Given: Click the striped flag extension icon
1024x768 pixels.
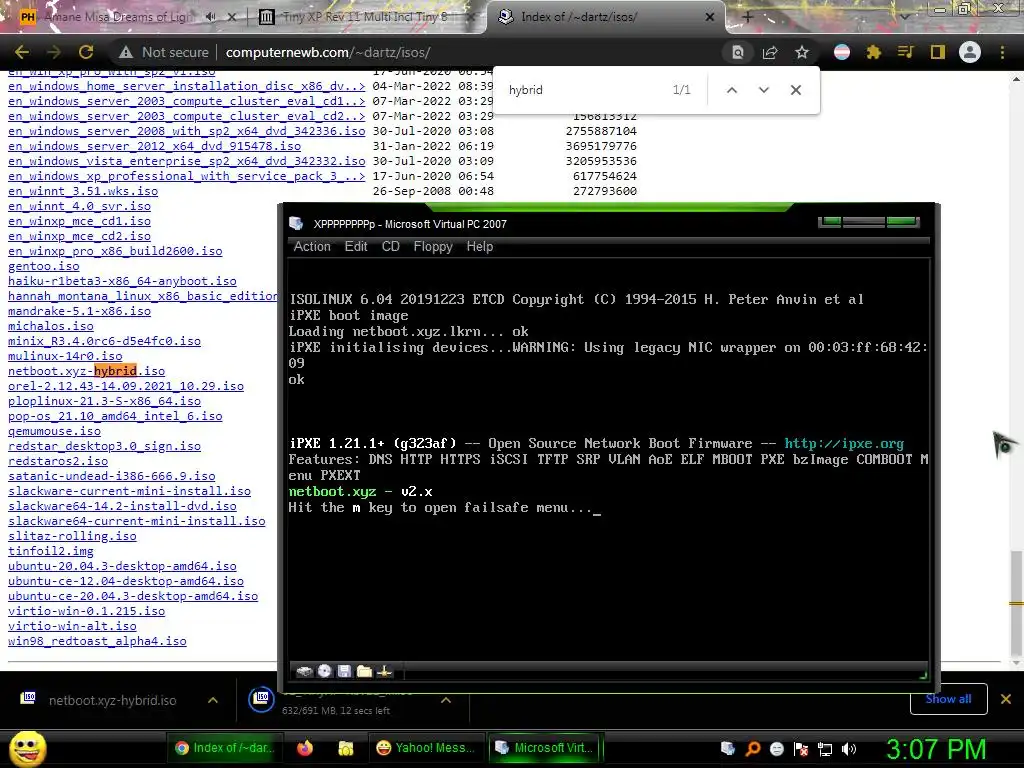Looking at the screenshot, I should coord(842,52).
